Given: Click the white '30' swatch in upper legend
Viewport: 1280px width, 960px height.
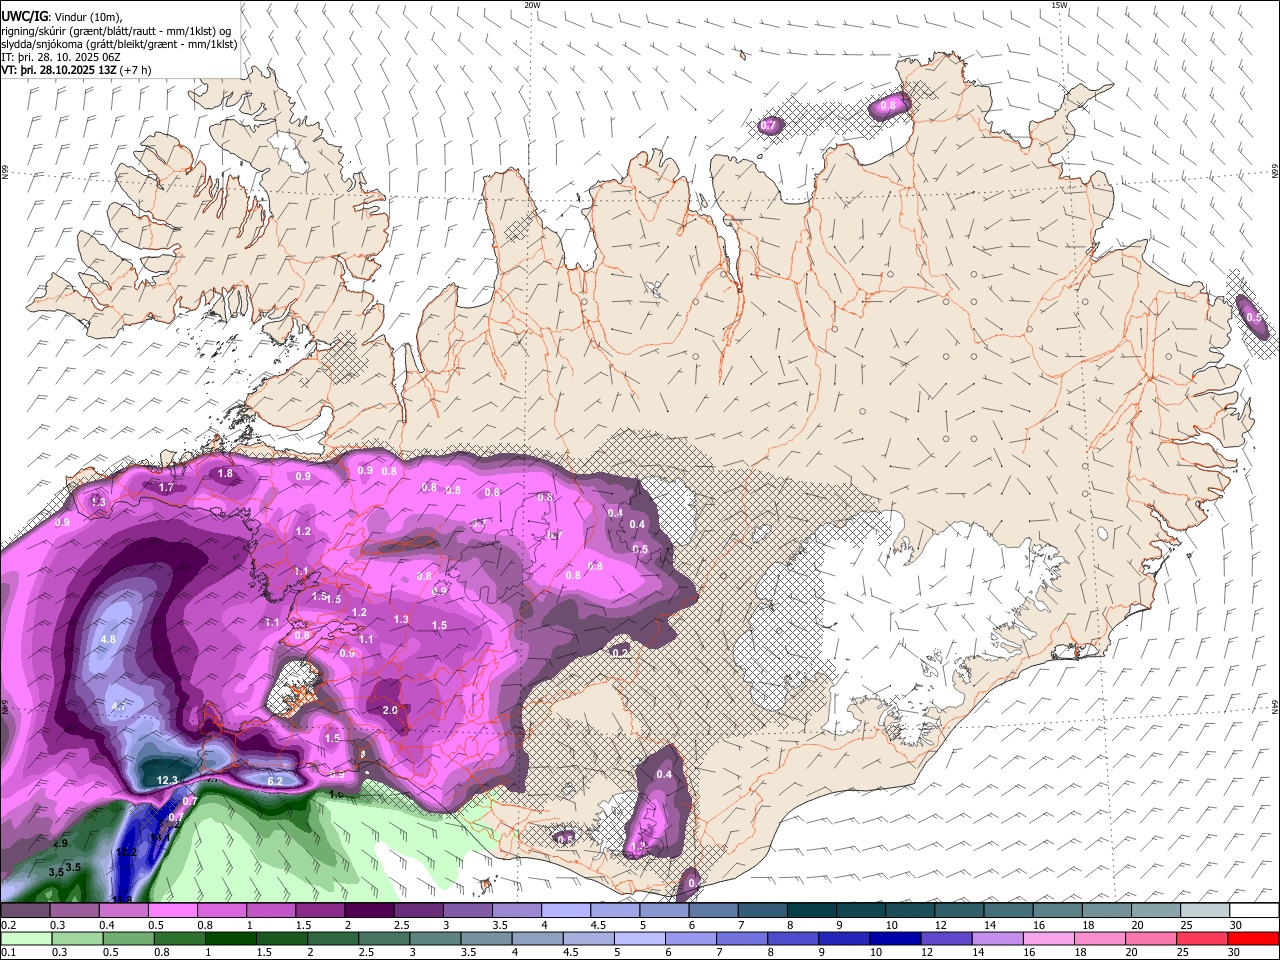Looking at the screenshot, I should pos(1254,910).
